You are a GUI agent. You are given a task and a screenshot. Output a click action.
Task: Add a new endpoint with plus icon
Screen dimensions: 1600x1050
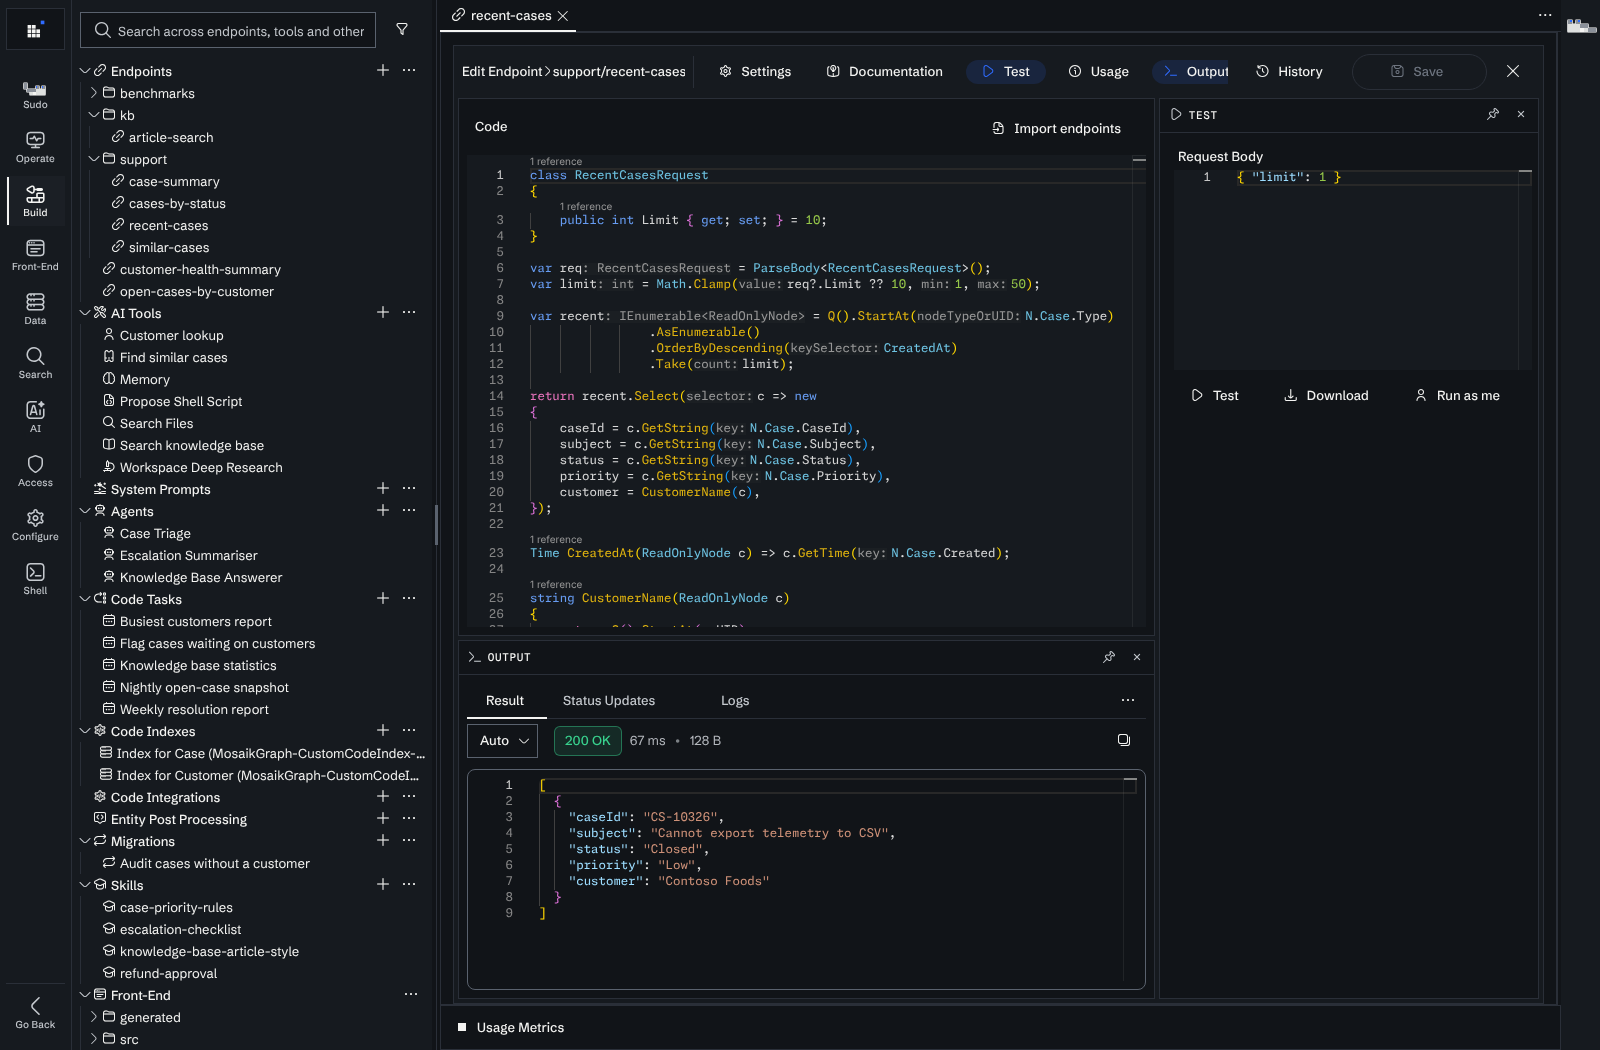point(383,71)
